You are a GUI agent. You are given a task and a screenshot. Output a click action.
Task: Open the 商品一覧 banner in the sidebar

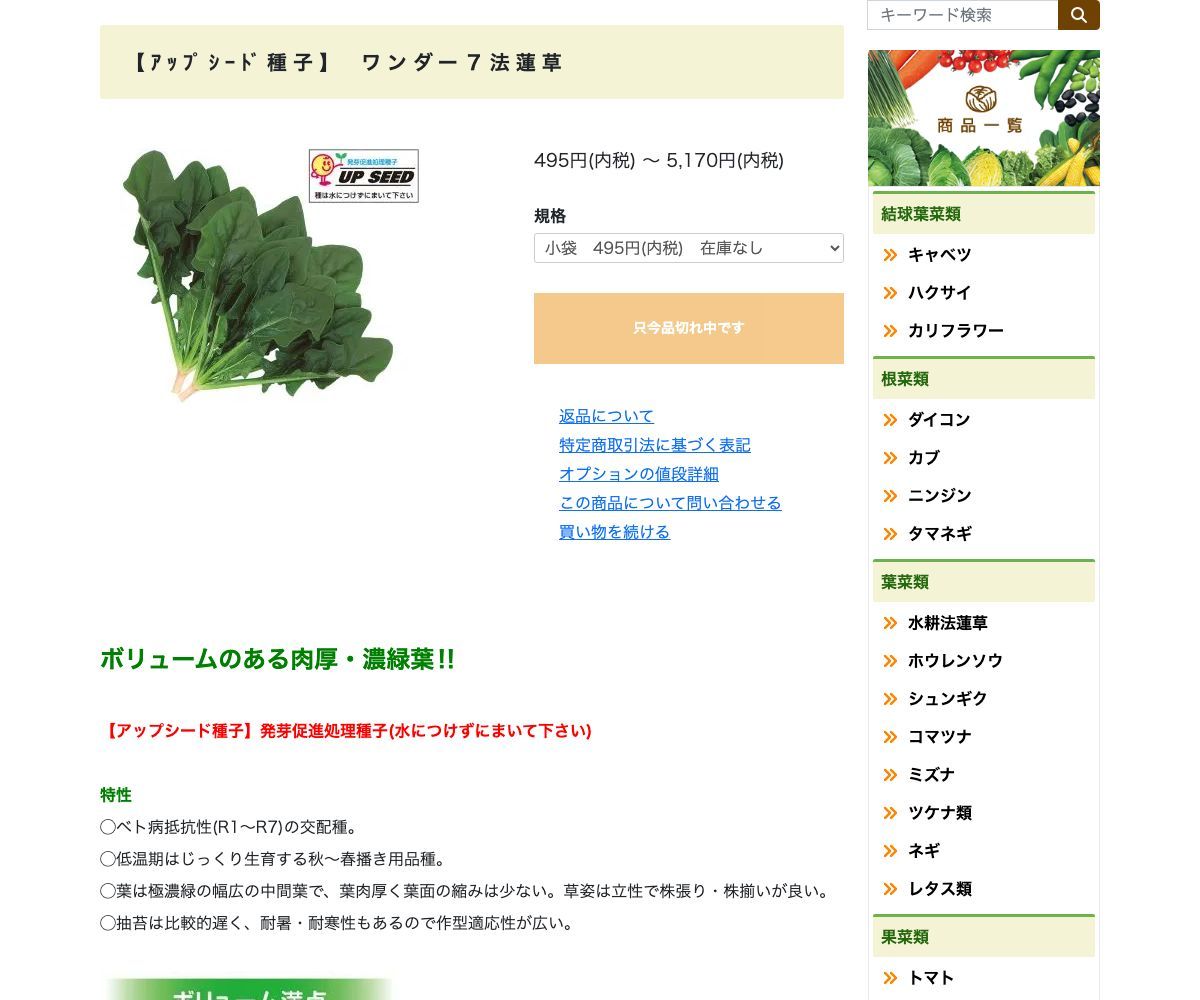[x=983, y=117]
